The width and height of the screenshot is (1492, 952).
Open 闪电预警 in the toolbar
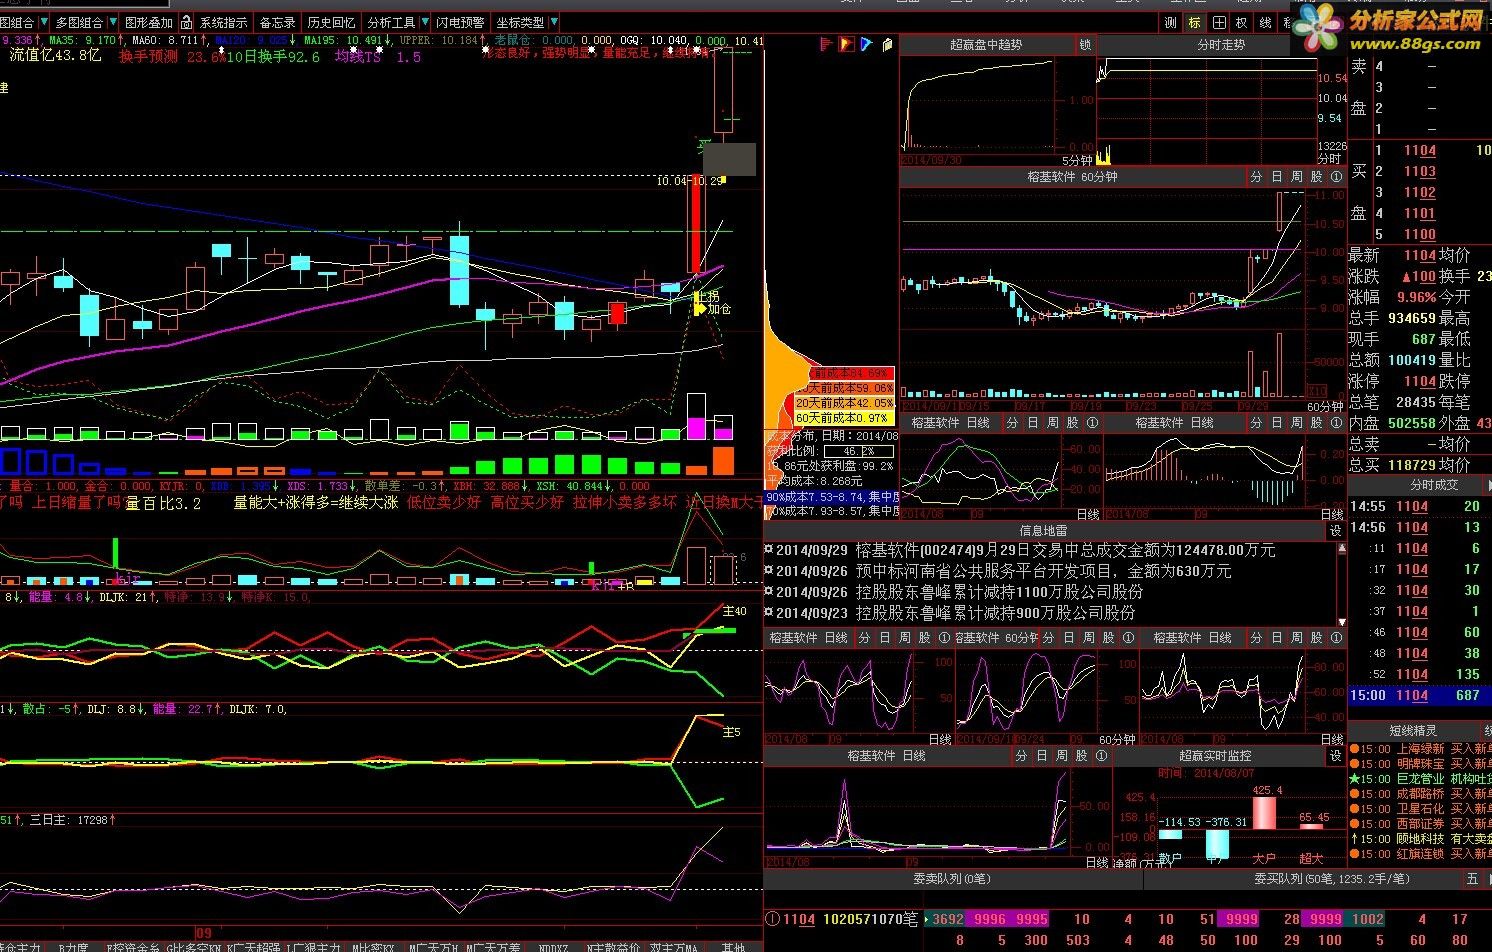pos(460,22)
